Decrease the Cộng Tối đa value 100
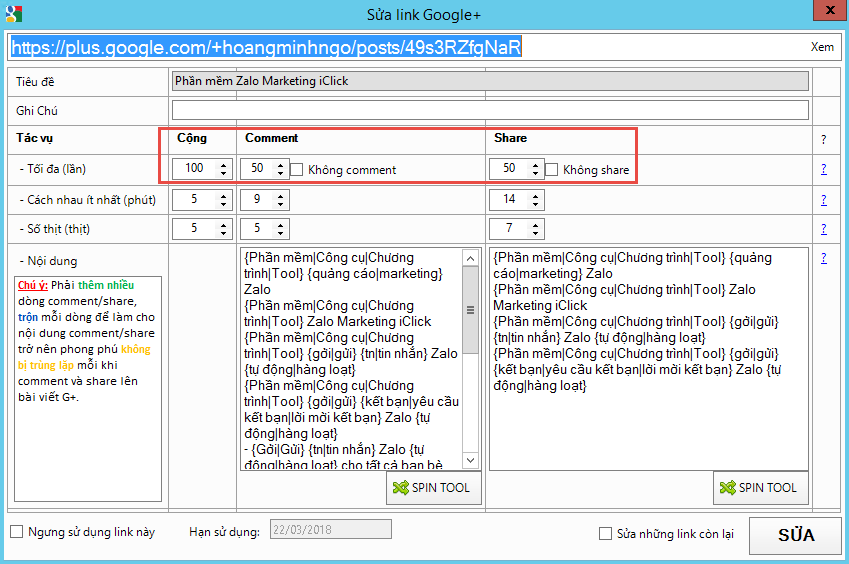The height and width of the screenshot is (564, 849). (223, 173)
